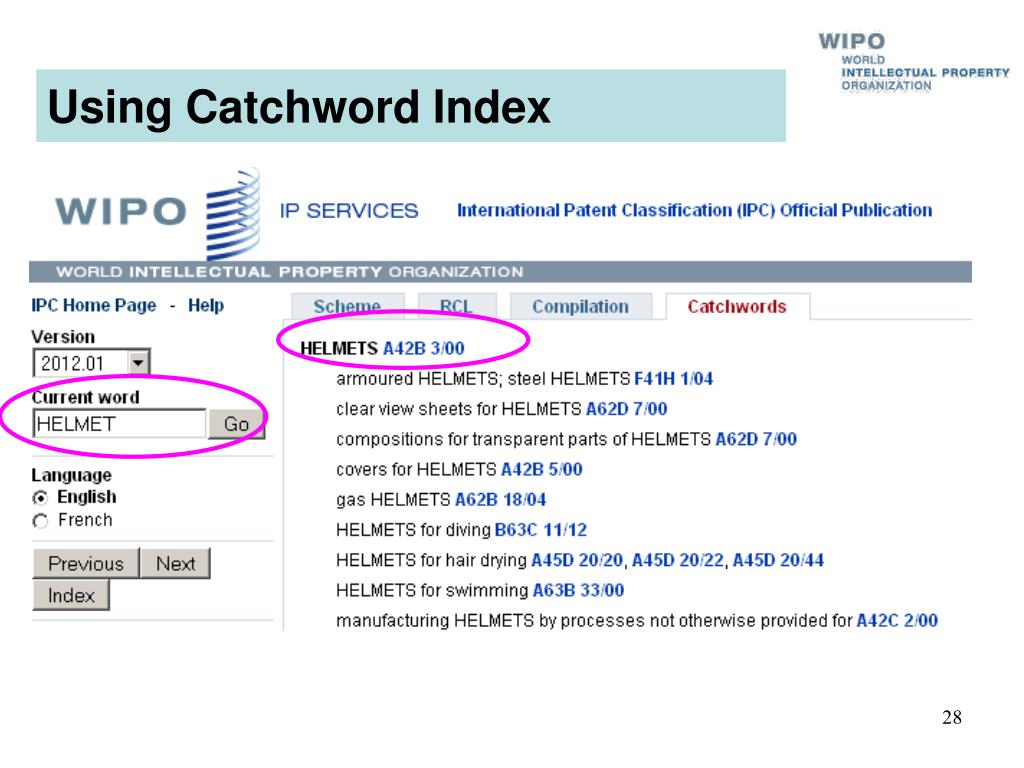This screenshot has width=1024, height=768.
Task: Open hair drying link A45D 20/44
Action: coord(778,560)
